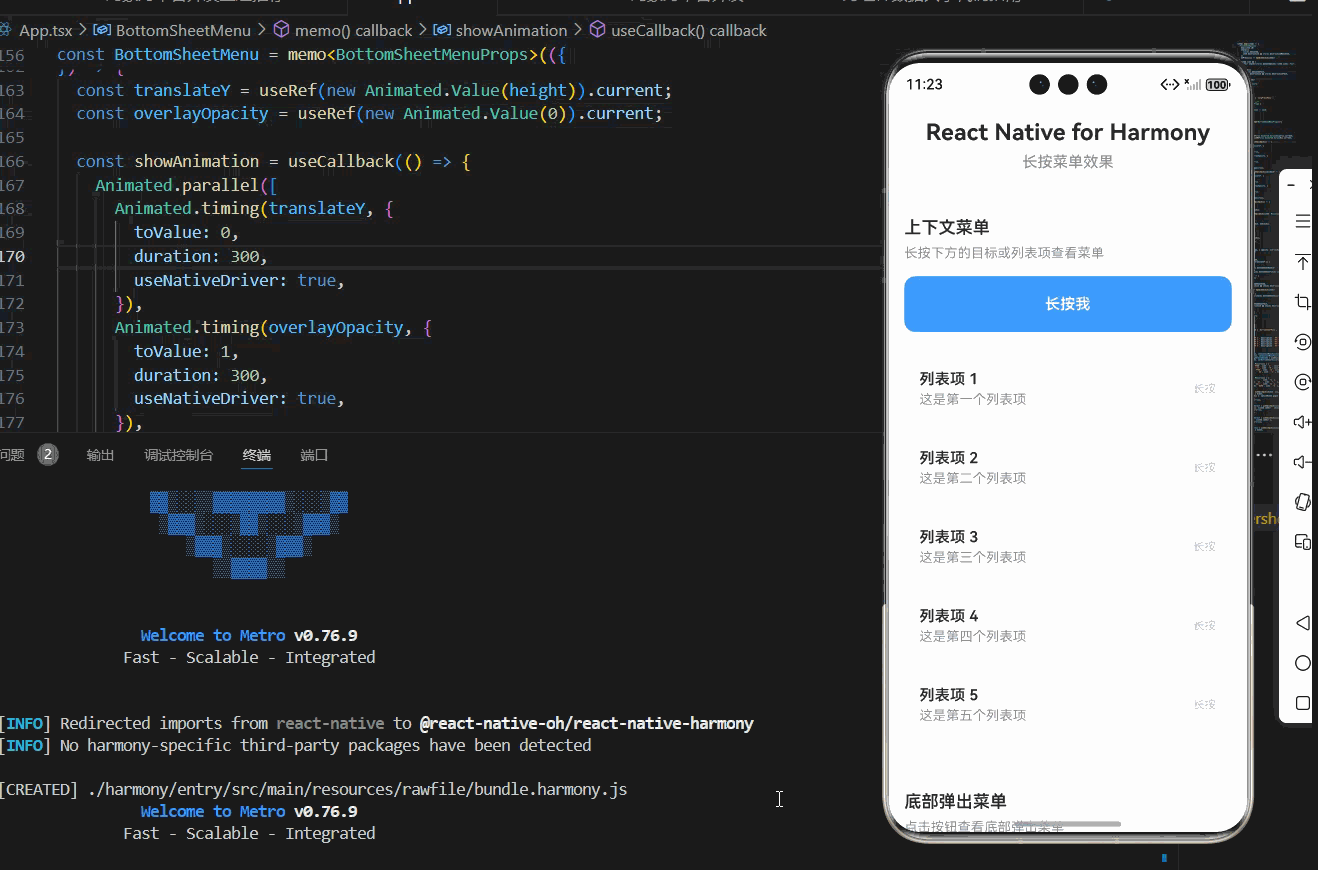Tap the 'React Native for Harmony' title
The image size is (1318, 870).
coord(1067,132)
